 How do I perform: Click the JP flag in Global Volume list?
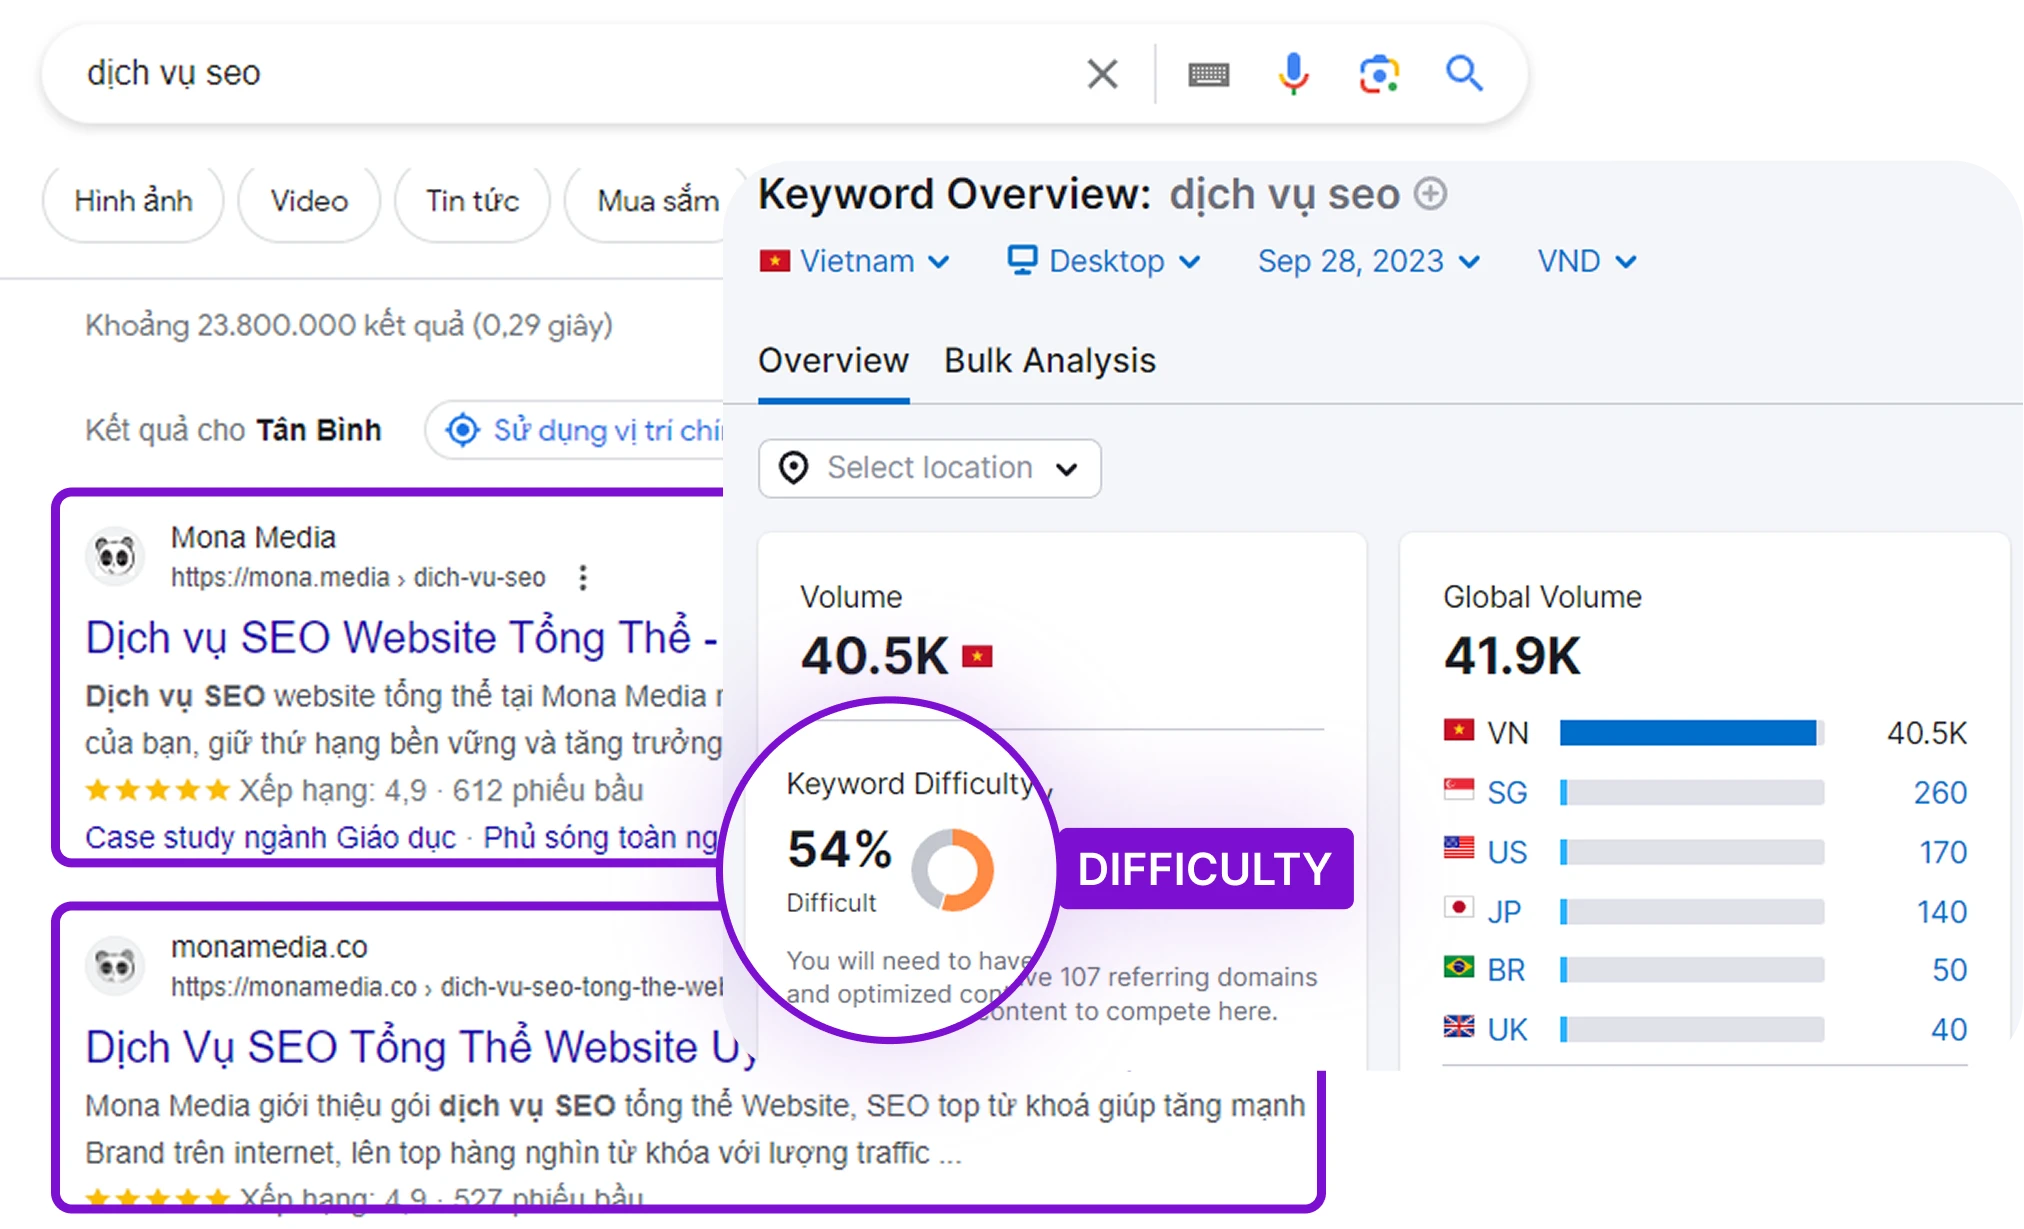tap(1459, 908)
